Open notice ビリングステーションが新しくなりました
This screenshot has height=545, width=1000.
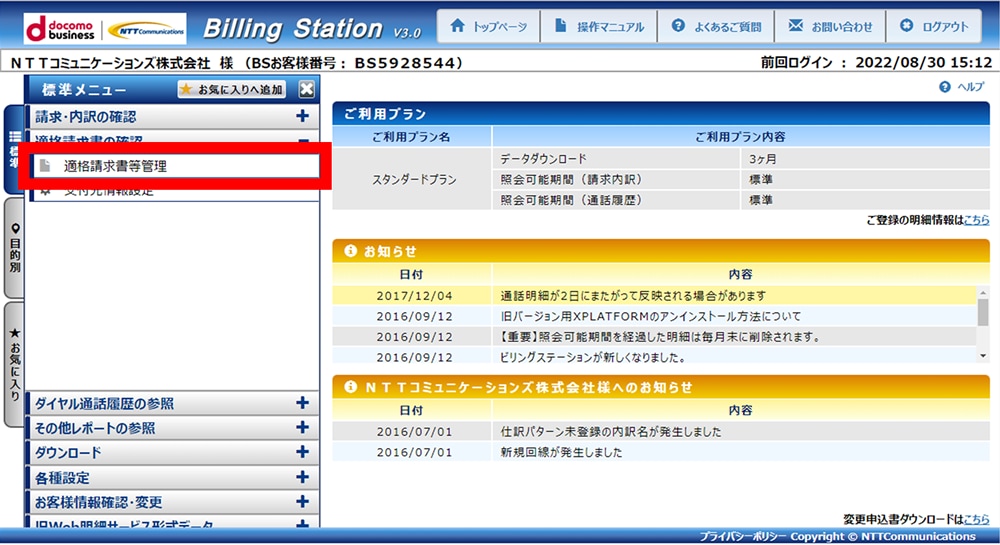593,357
